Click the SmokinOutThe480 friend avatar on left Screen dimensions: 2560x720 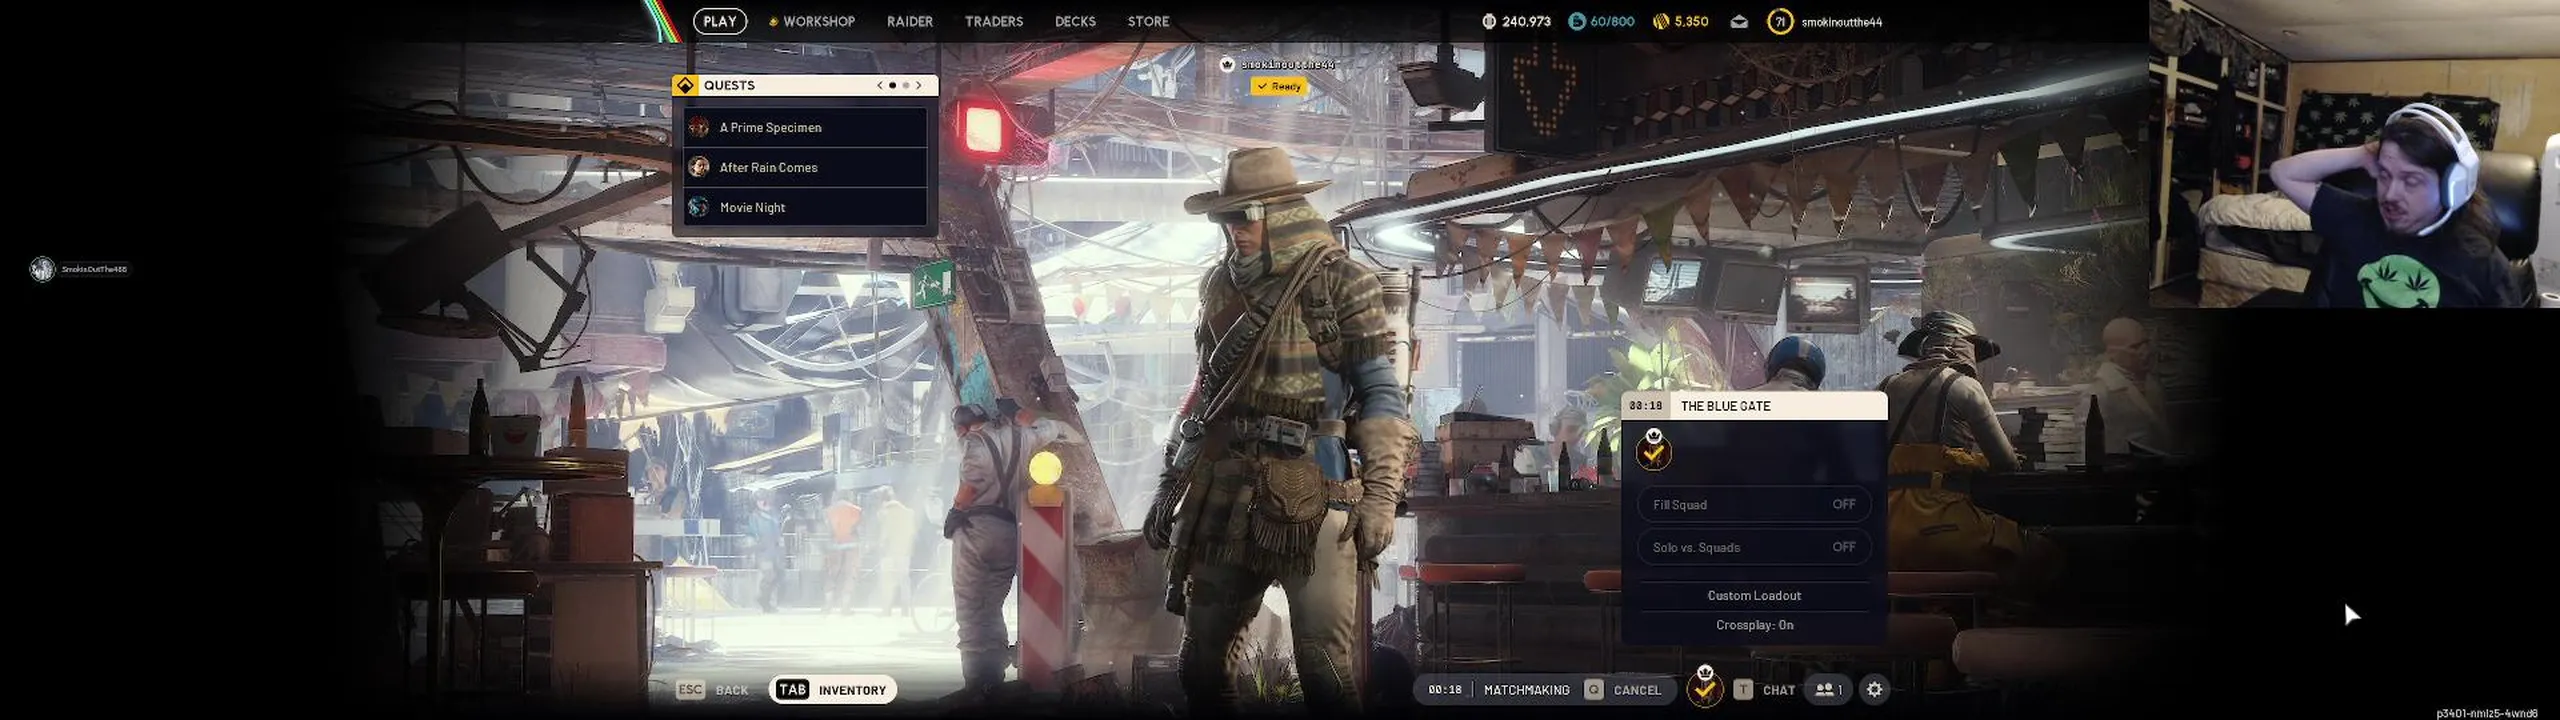coord(42,269)
